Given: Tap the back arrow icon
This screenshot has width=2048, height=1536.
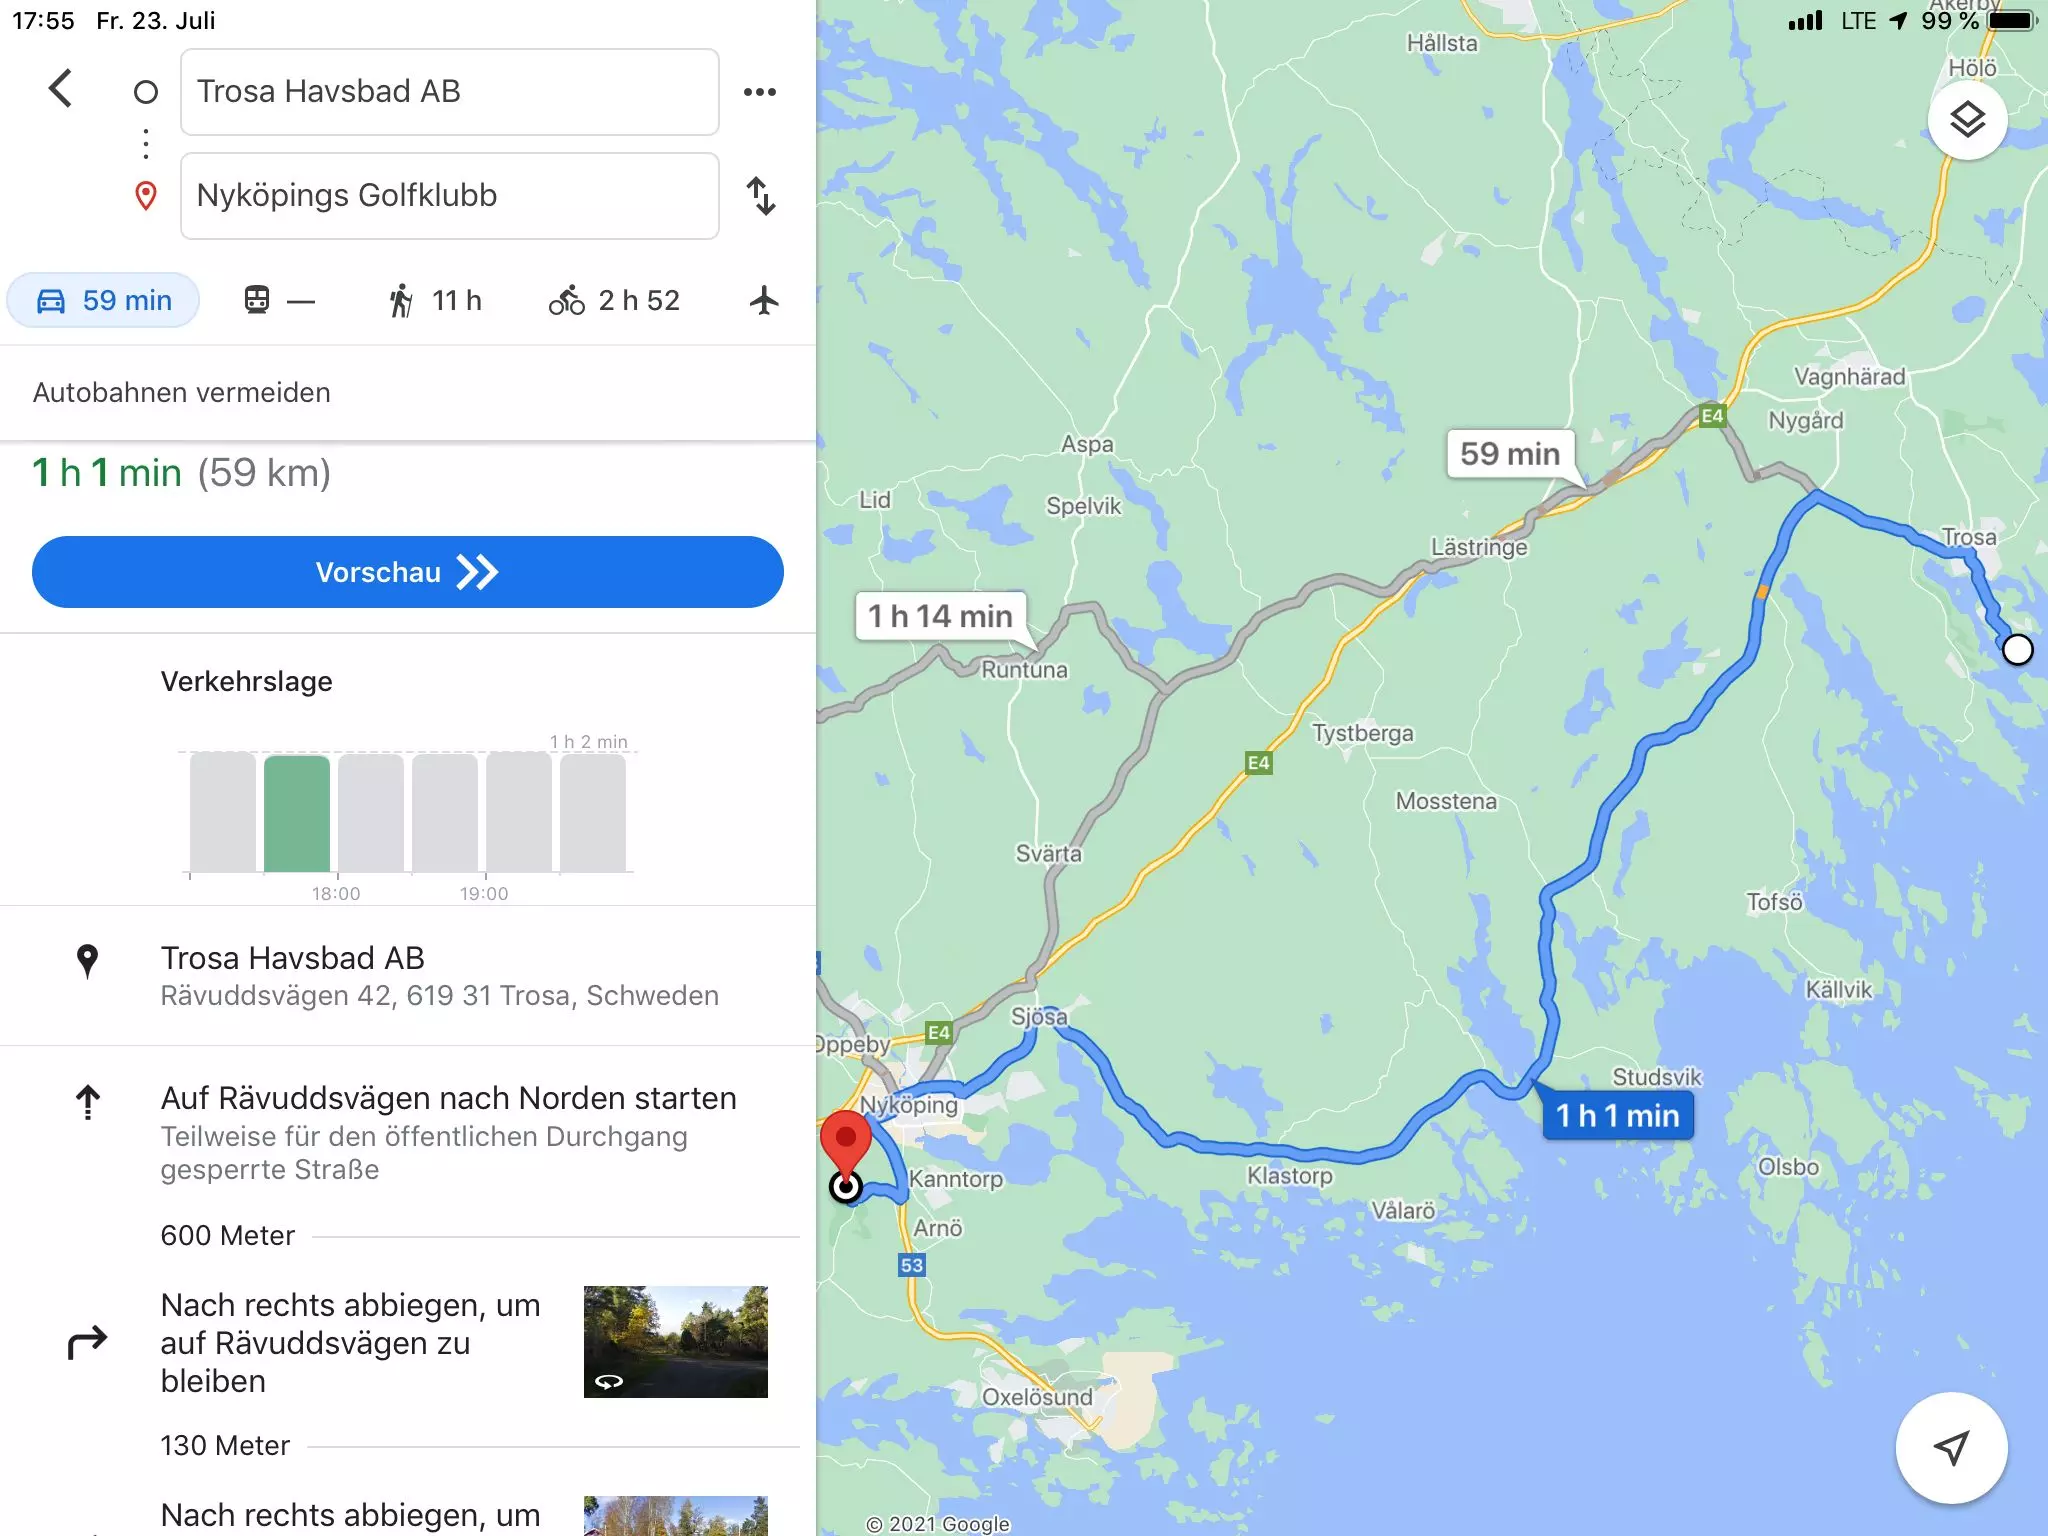Looking at the screenshot, I should (x=60, y=89).
